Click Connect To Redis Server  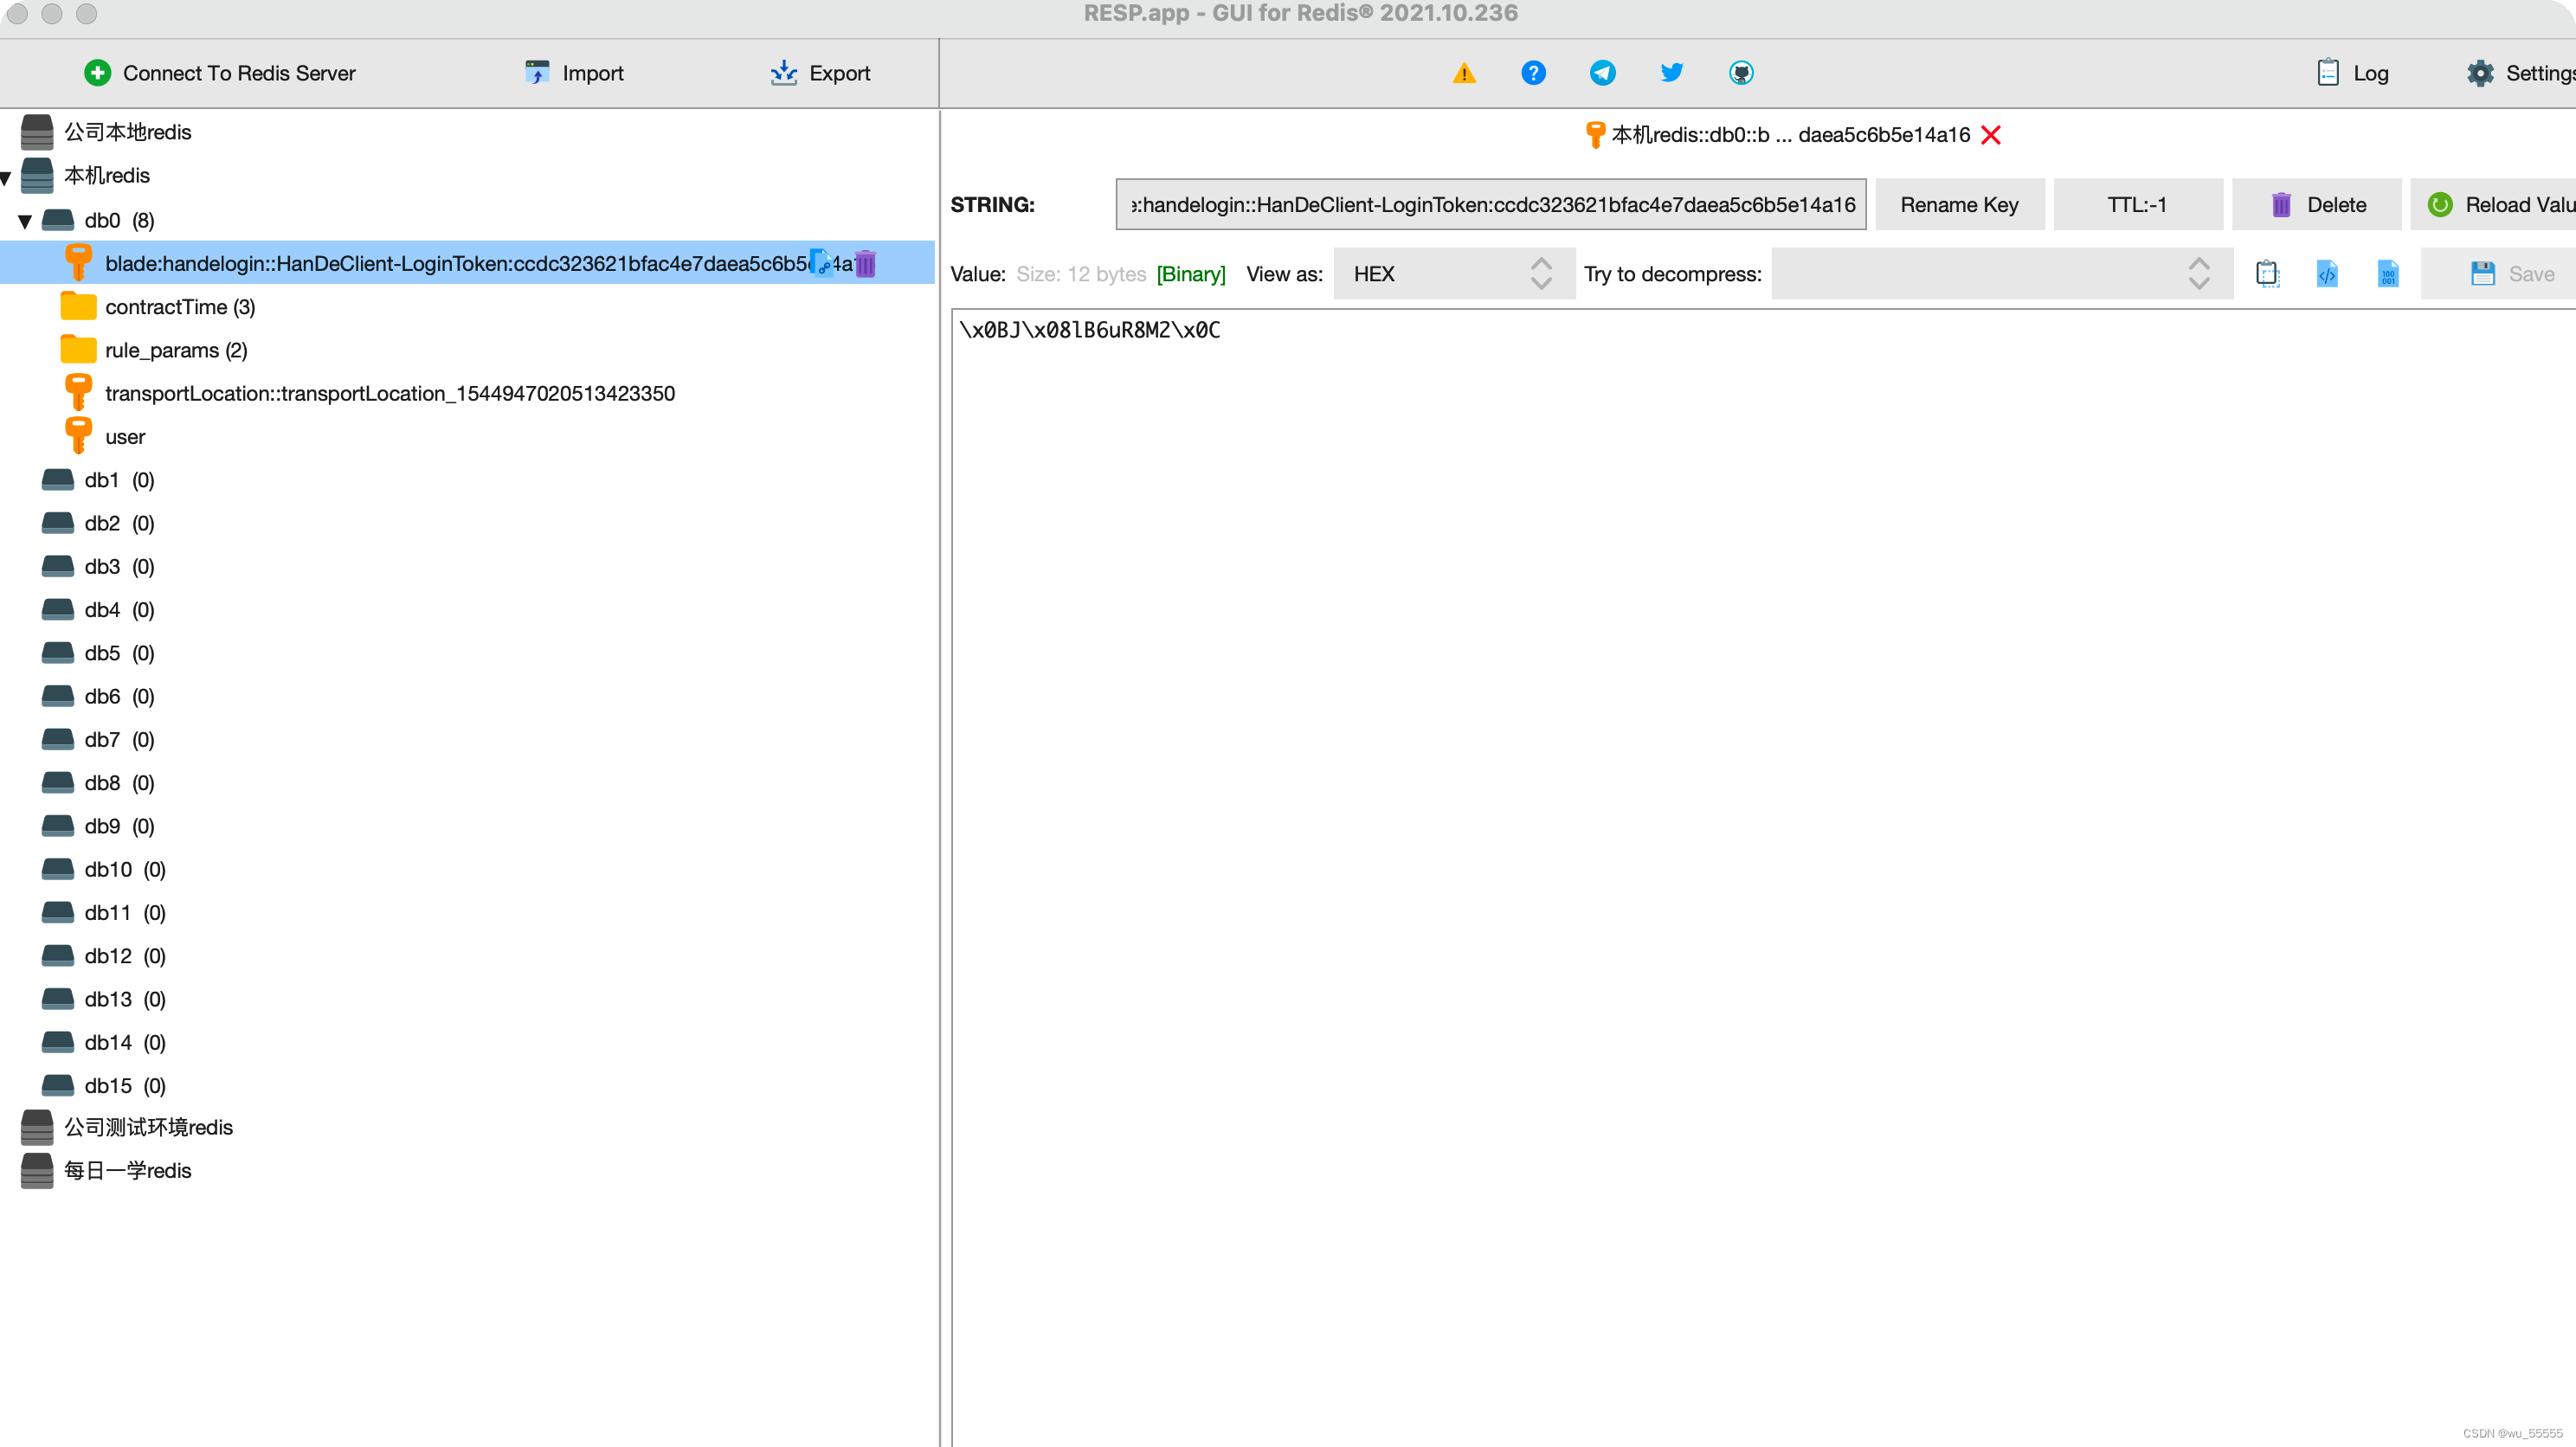[219, 73]
